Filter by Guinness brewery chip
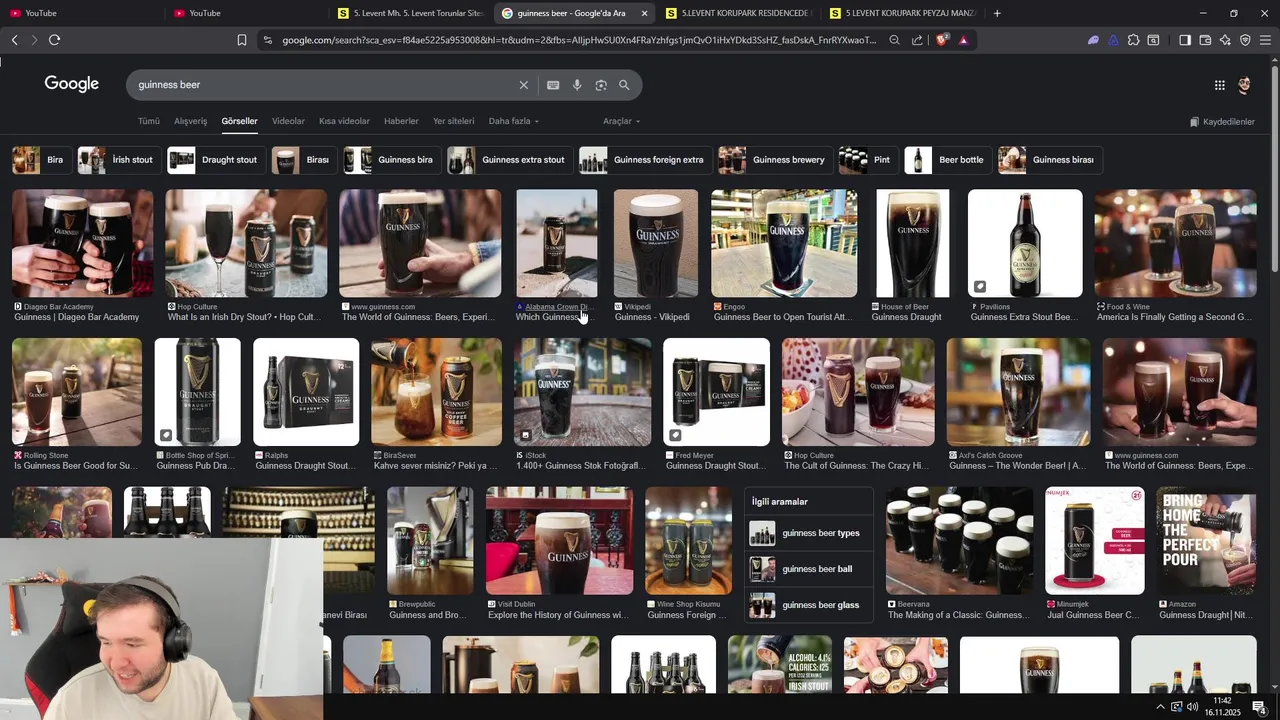 coord(775,160)
